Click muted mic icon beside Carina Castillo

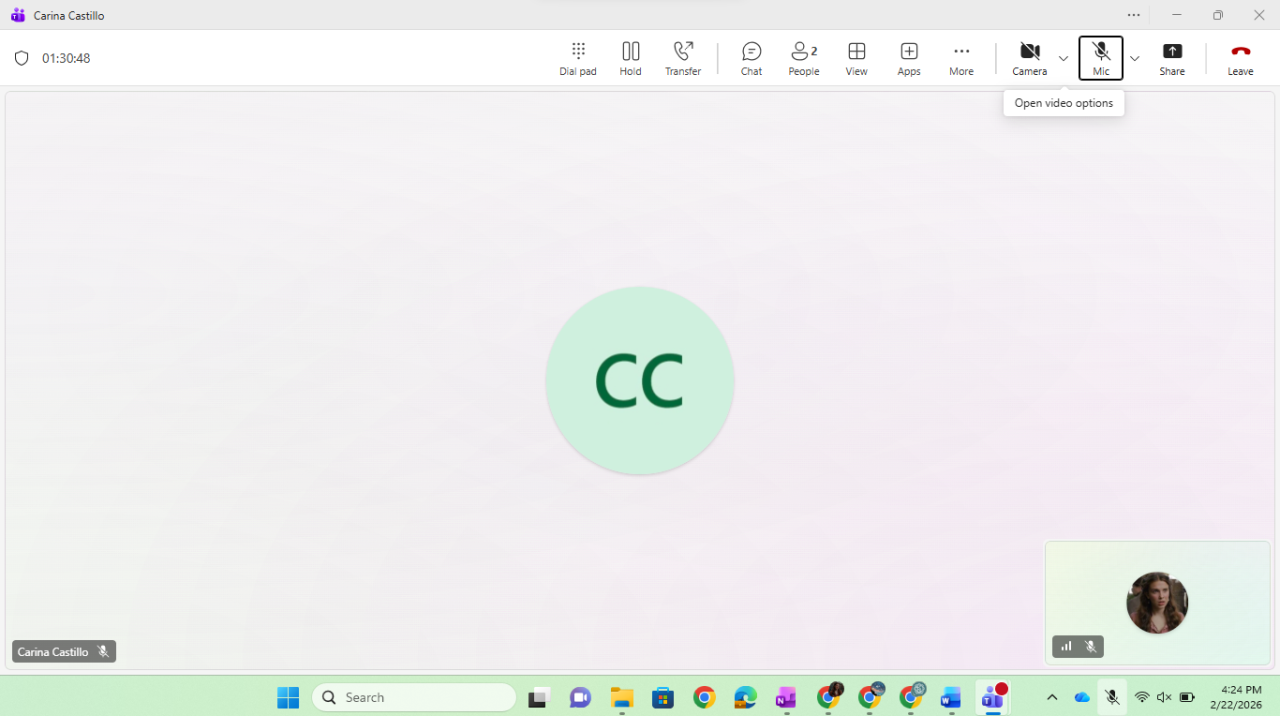pyautogui.click(x=103, y=652)
